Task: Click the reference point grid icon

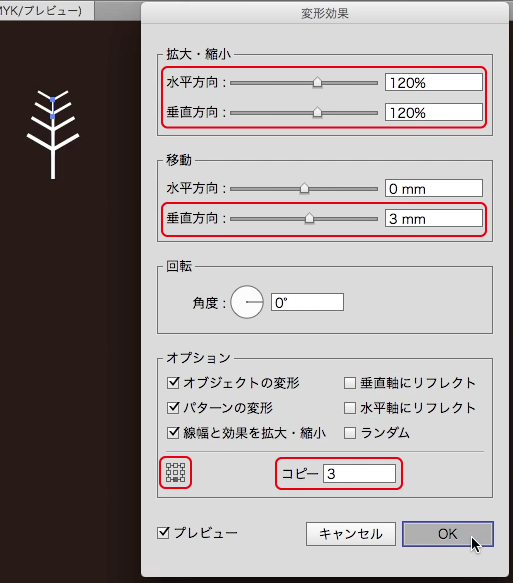Action: [175, 473]
